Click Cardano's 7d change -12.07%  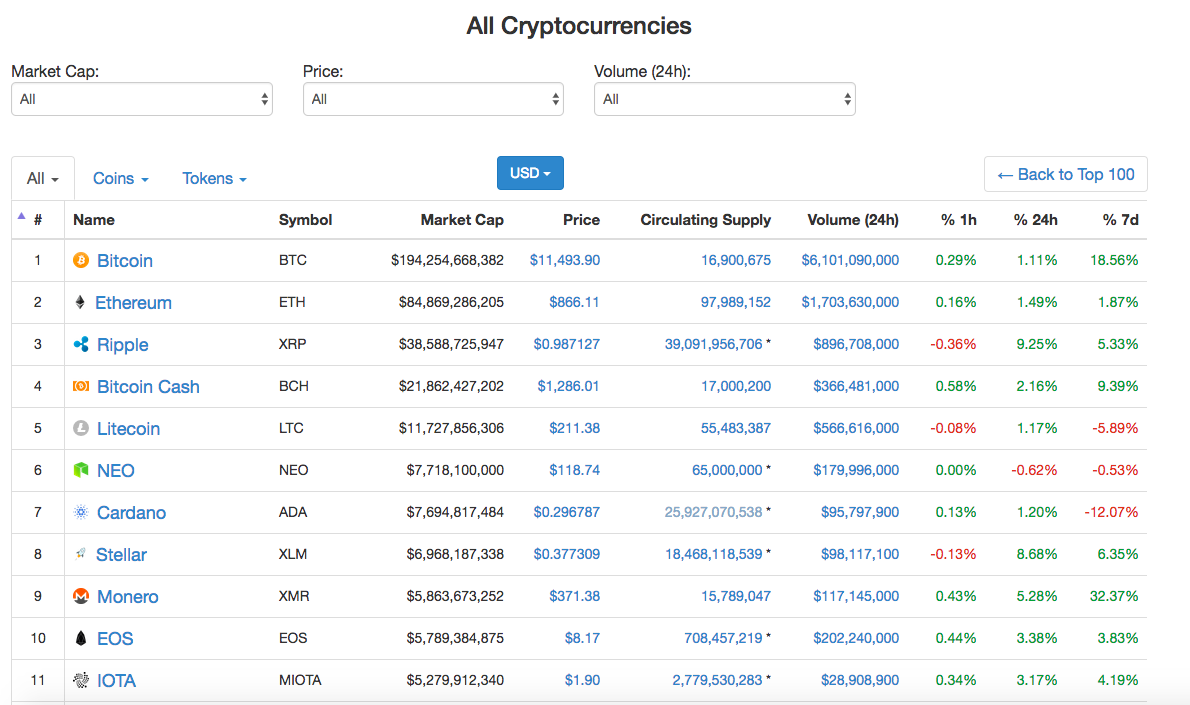pos(1111,512)
